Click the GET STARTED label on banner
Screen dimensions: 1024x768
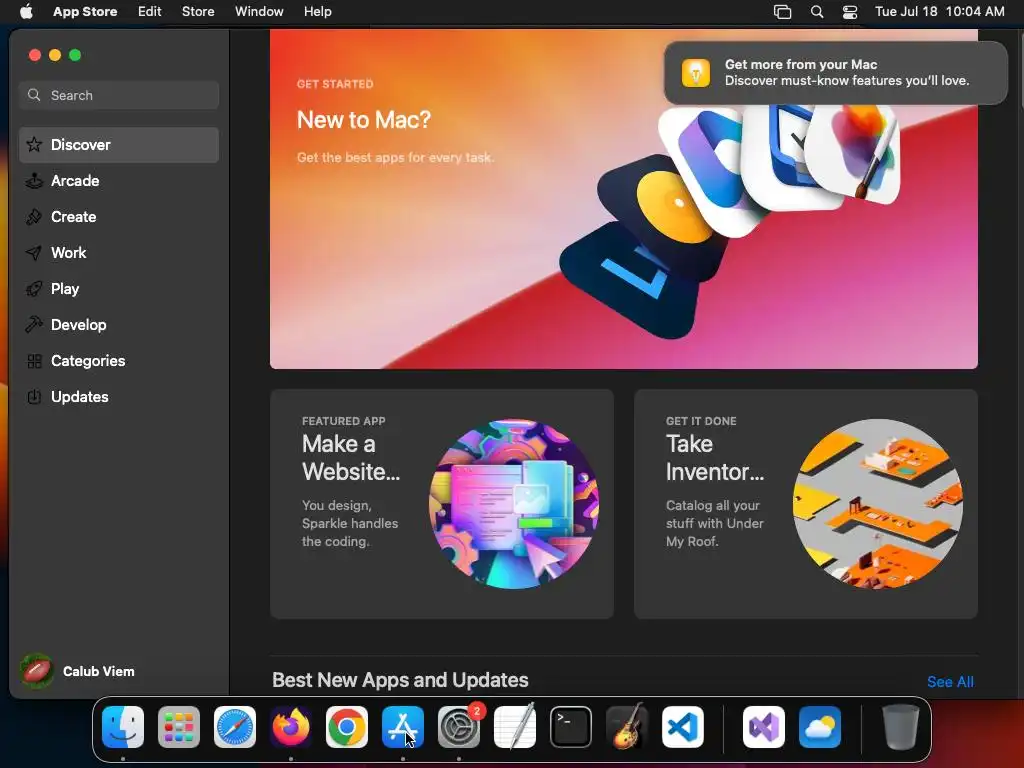point(335,84)
